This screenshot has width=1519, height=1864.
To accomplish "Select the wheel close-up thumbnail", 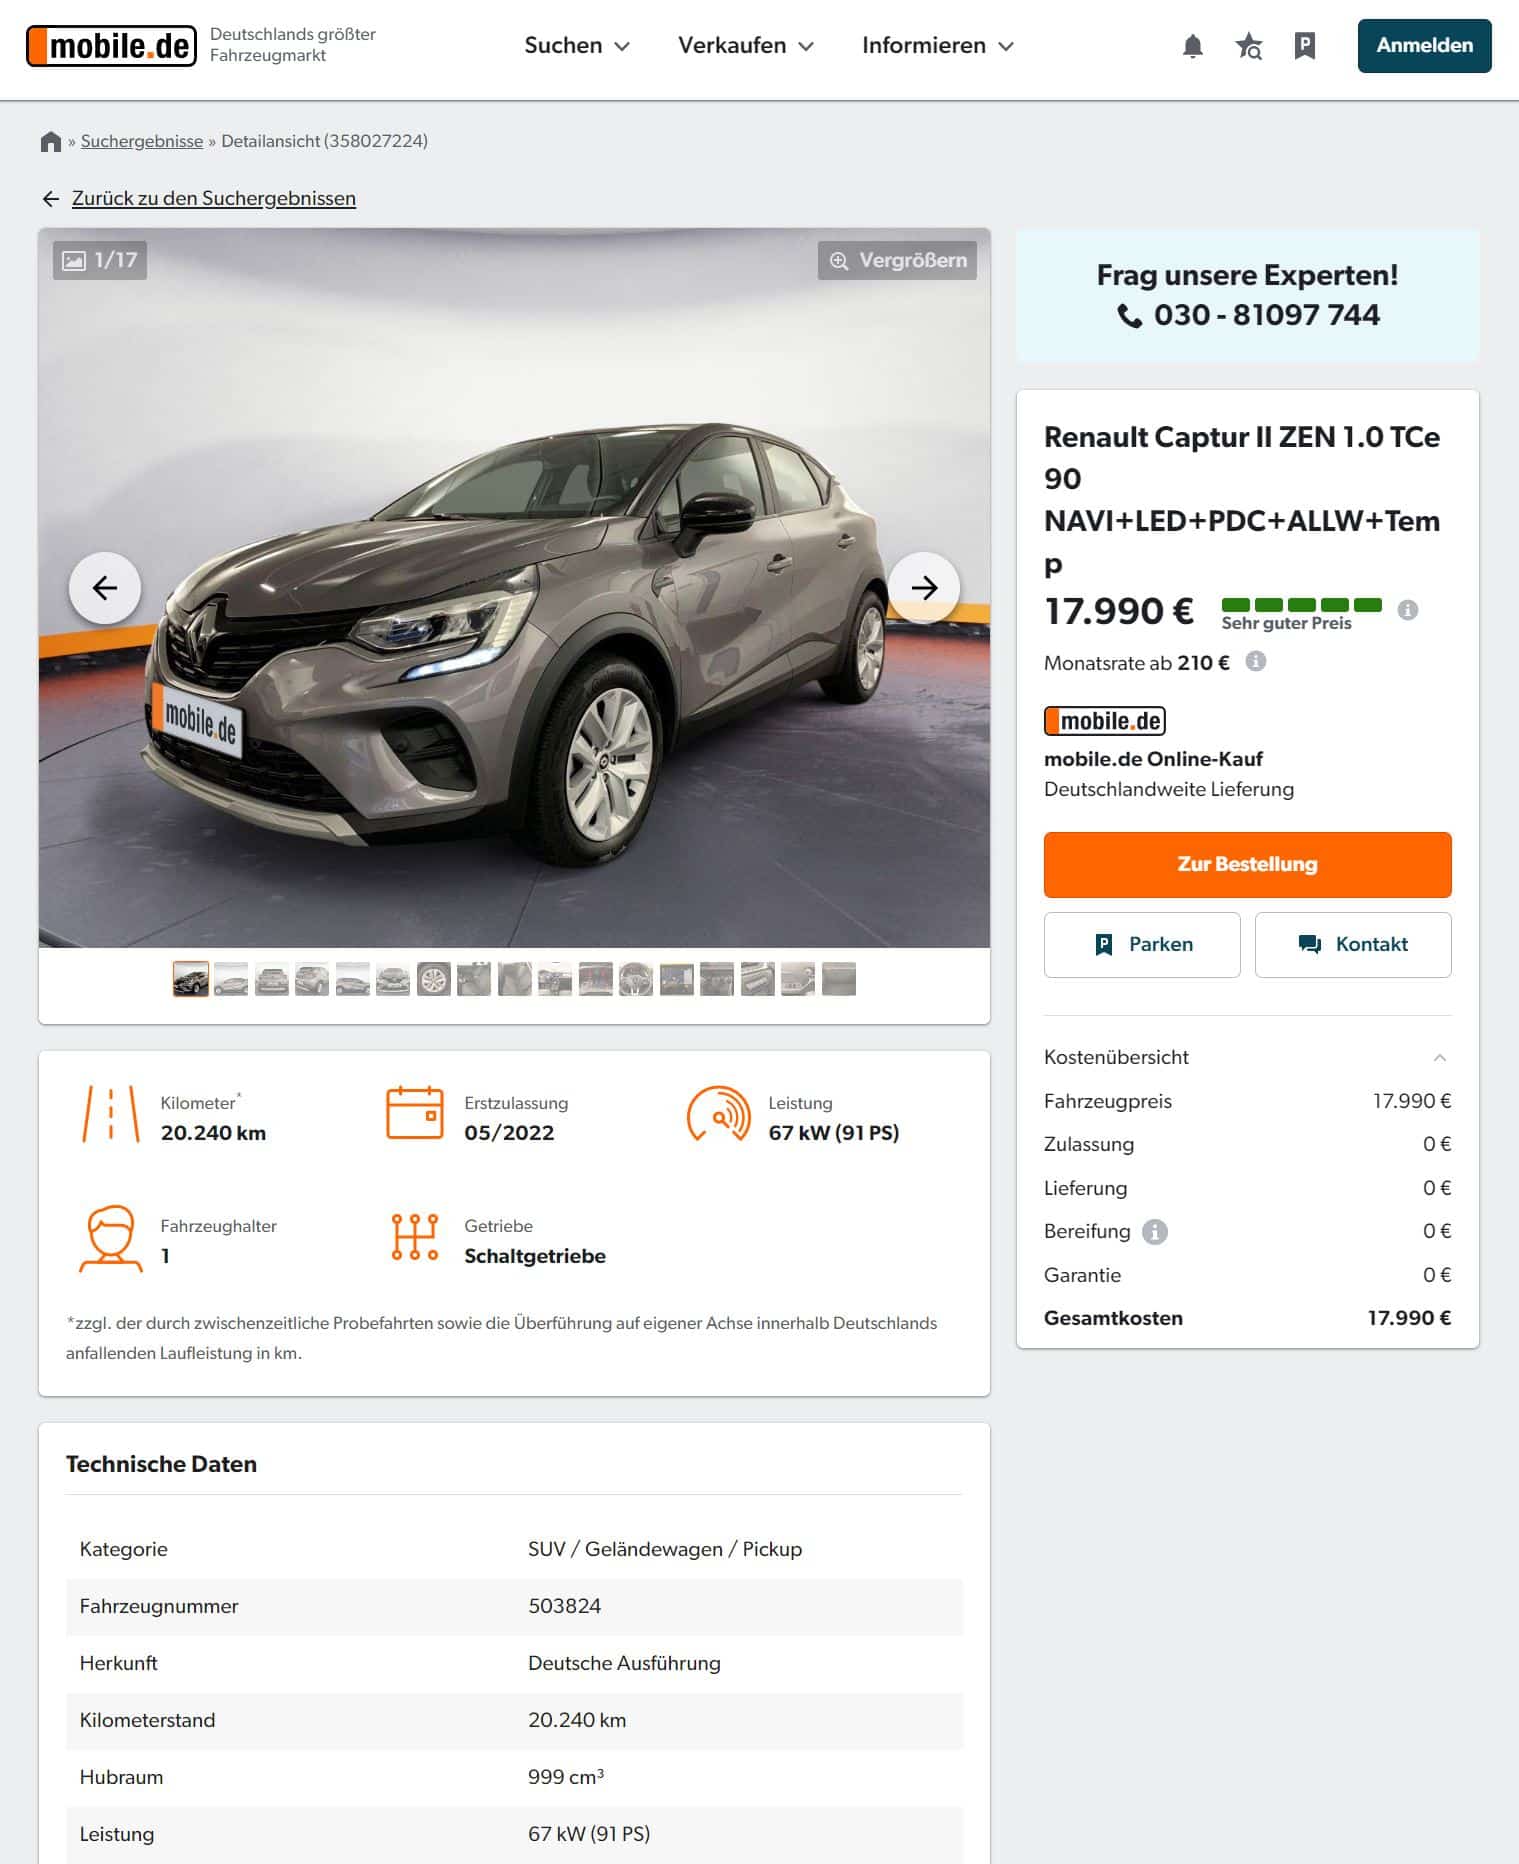I will [x=433, y=979].
